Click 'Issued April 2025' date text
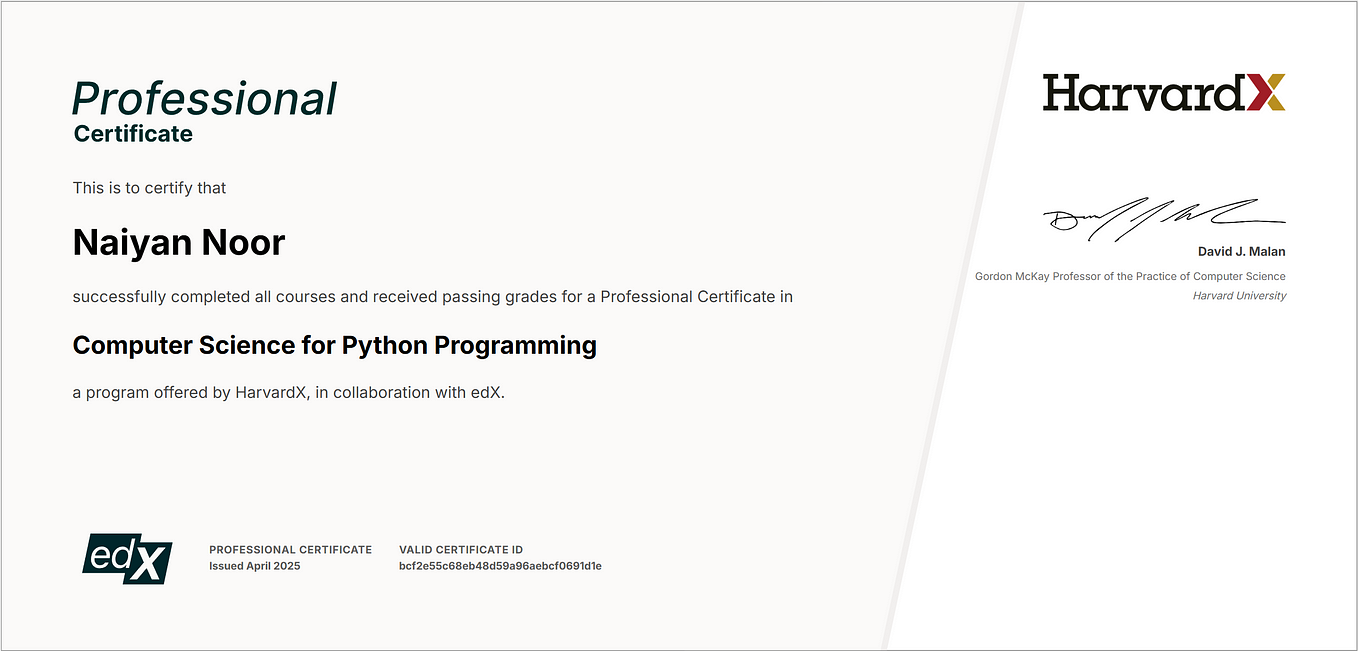The image size is (1358, 651). [x=254, y=566]
